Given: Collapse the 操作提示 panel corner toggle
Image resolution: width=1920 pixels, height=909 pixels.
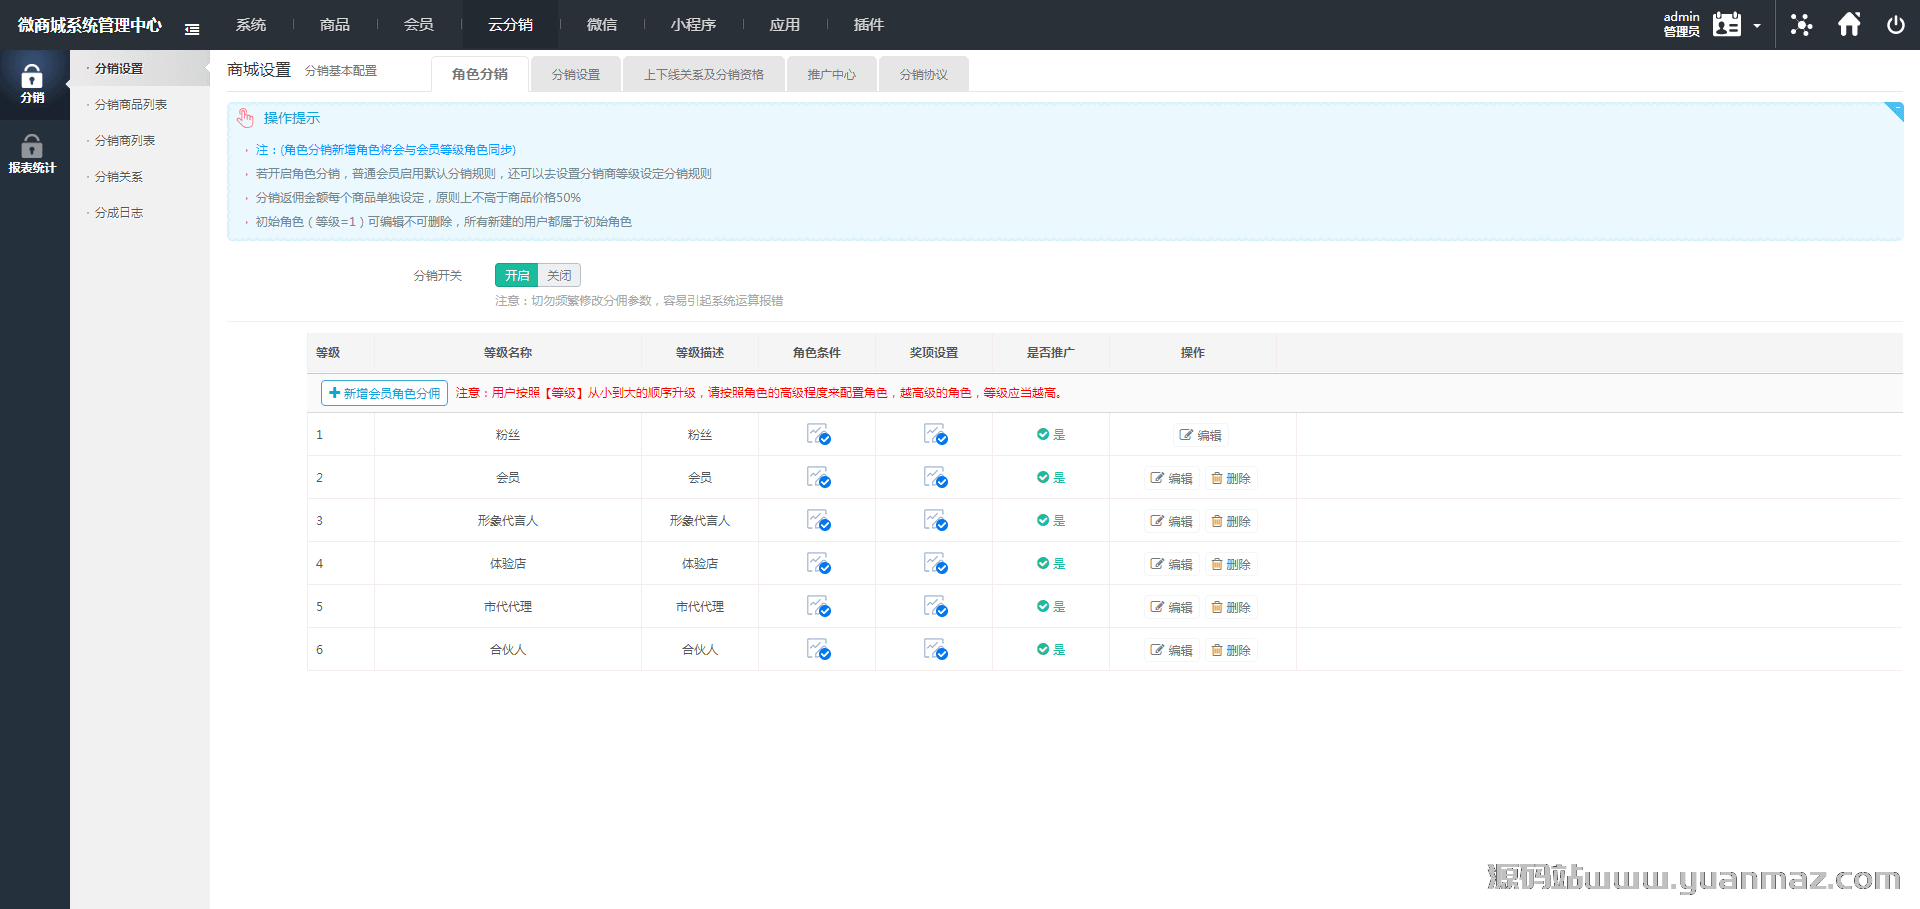Looking at the screenshot, I should 1895,109.
